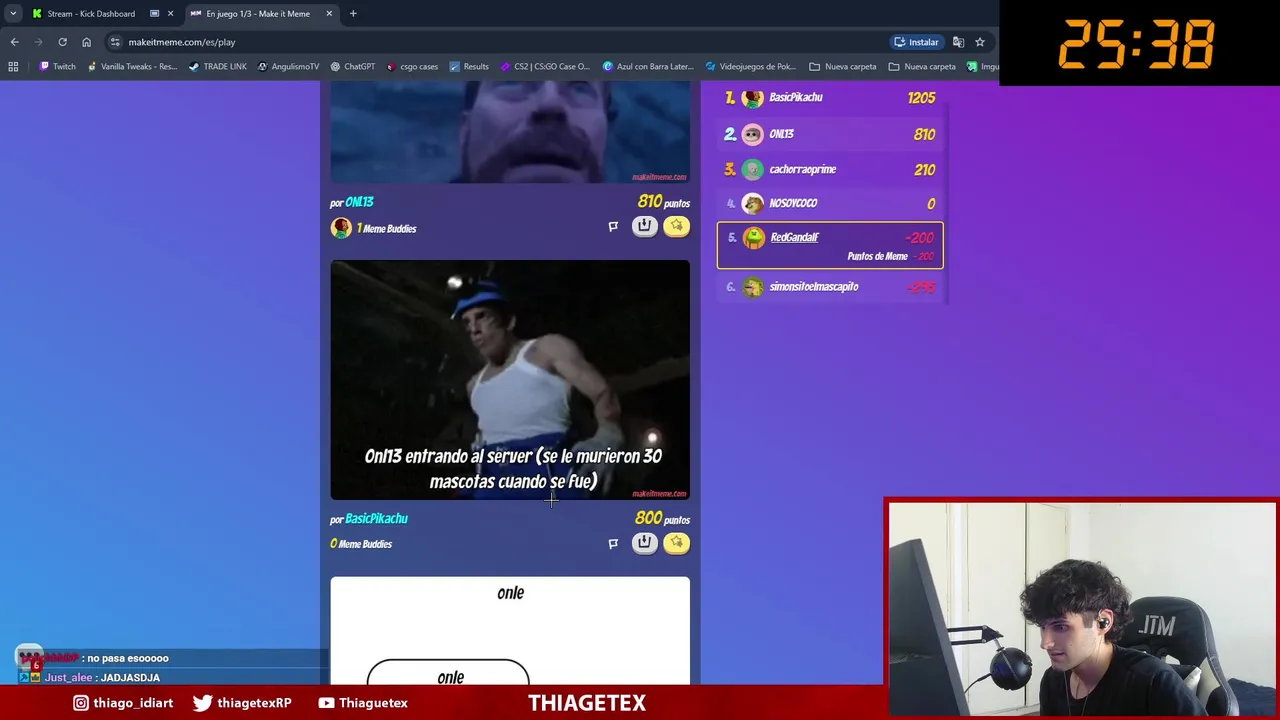
Task: Select cachorraoprime row in leaderboard
Action: (x=830, y=169)
